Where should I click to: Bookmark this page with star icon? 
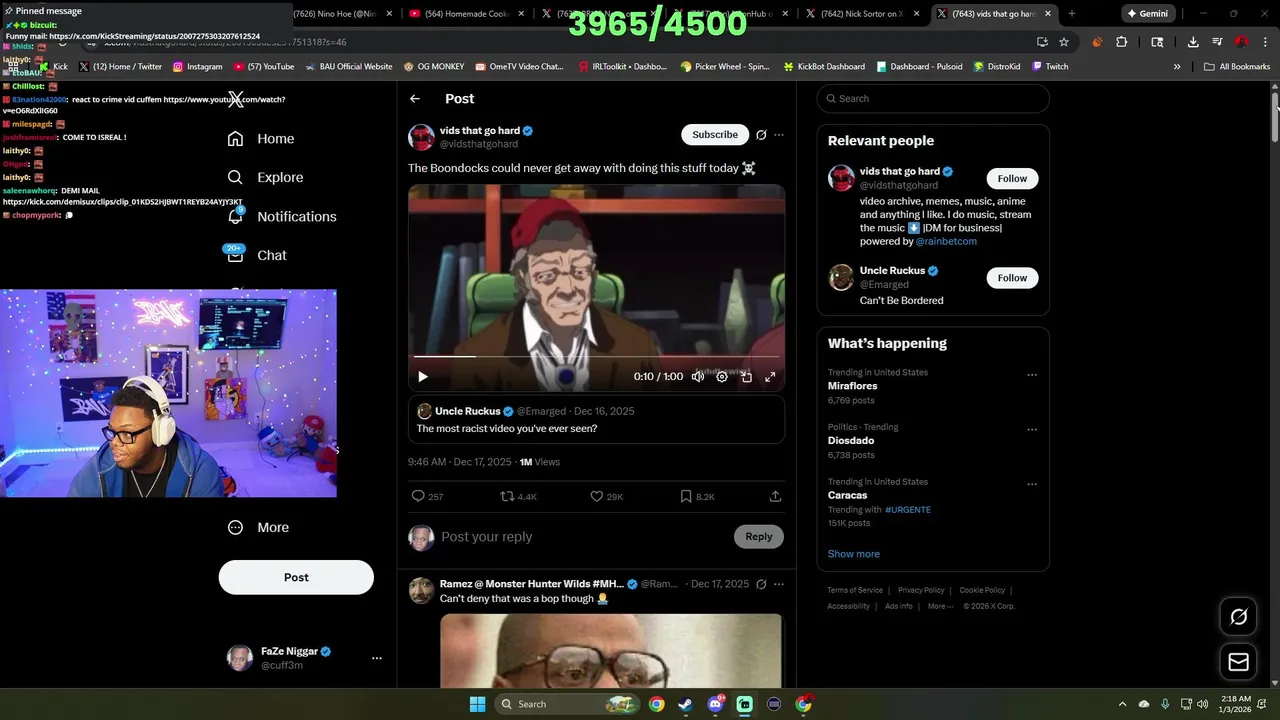pyautogui.click(x=1064, y=42)
